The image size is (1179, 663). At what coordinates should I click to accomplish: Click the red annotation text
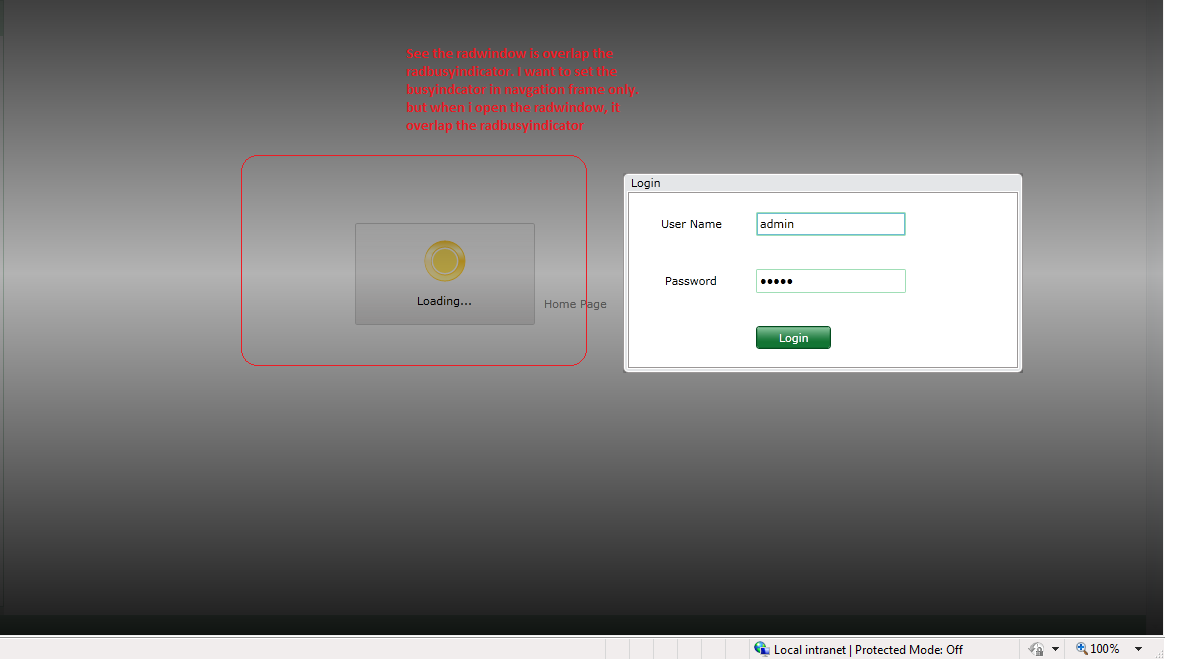[x=521, y=89]
